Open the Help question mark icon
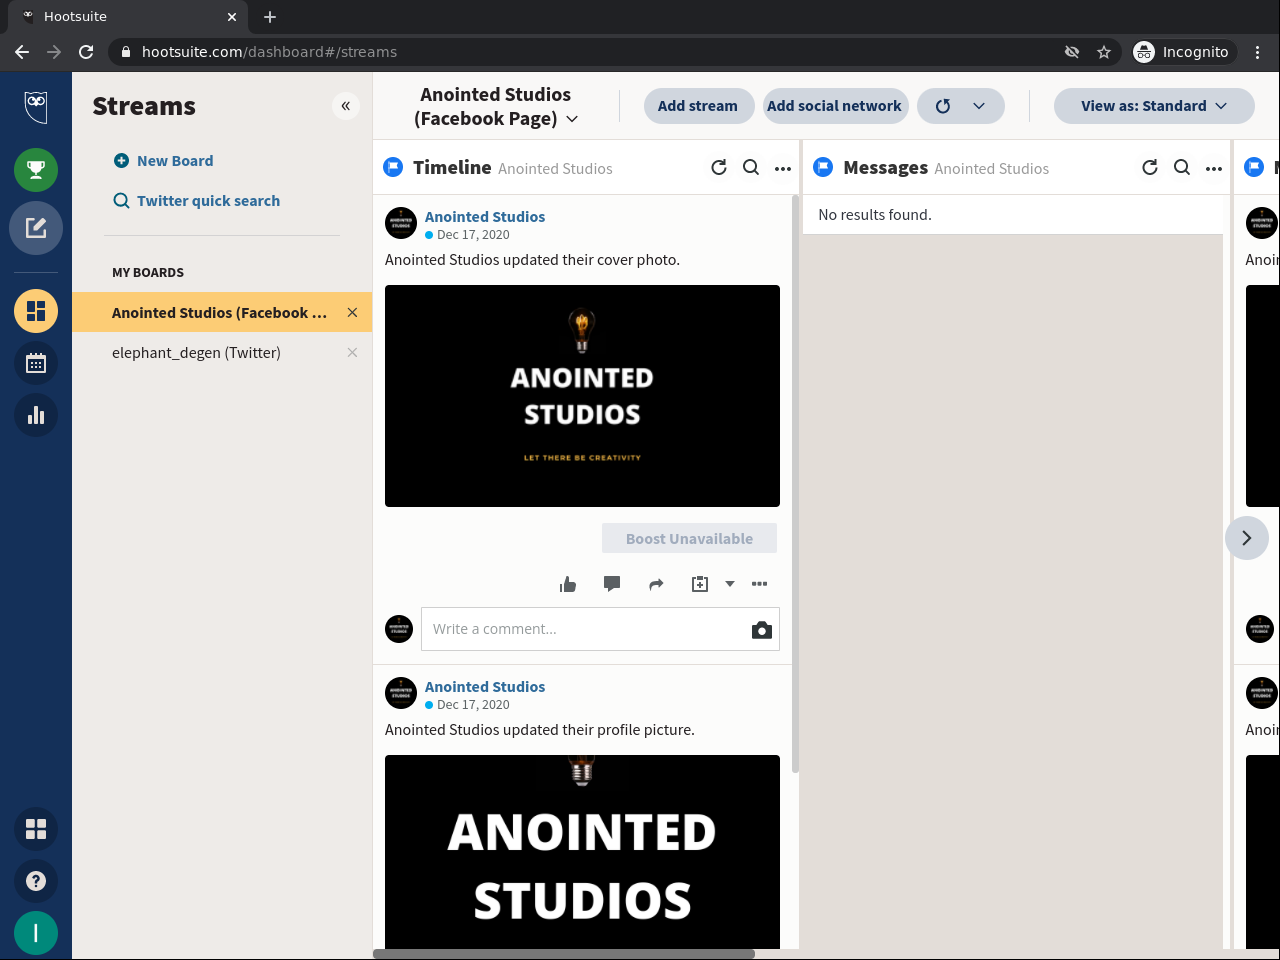 click(x=36, y=881)
